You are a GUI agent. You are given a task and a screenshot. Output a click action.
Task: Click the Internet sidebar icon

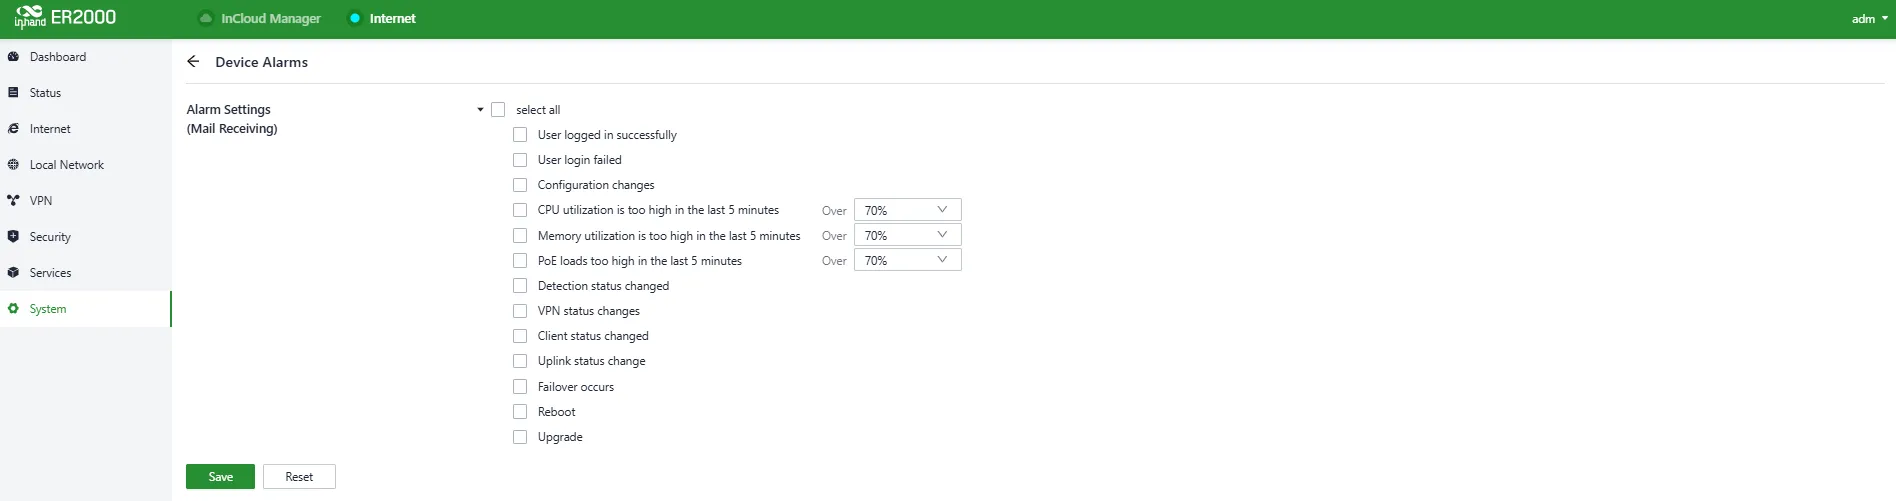pos(13,129)
